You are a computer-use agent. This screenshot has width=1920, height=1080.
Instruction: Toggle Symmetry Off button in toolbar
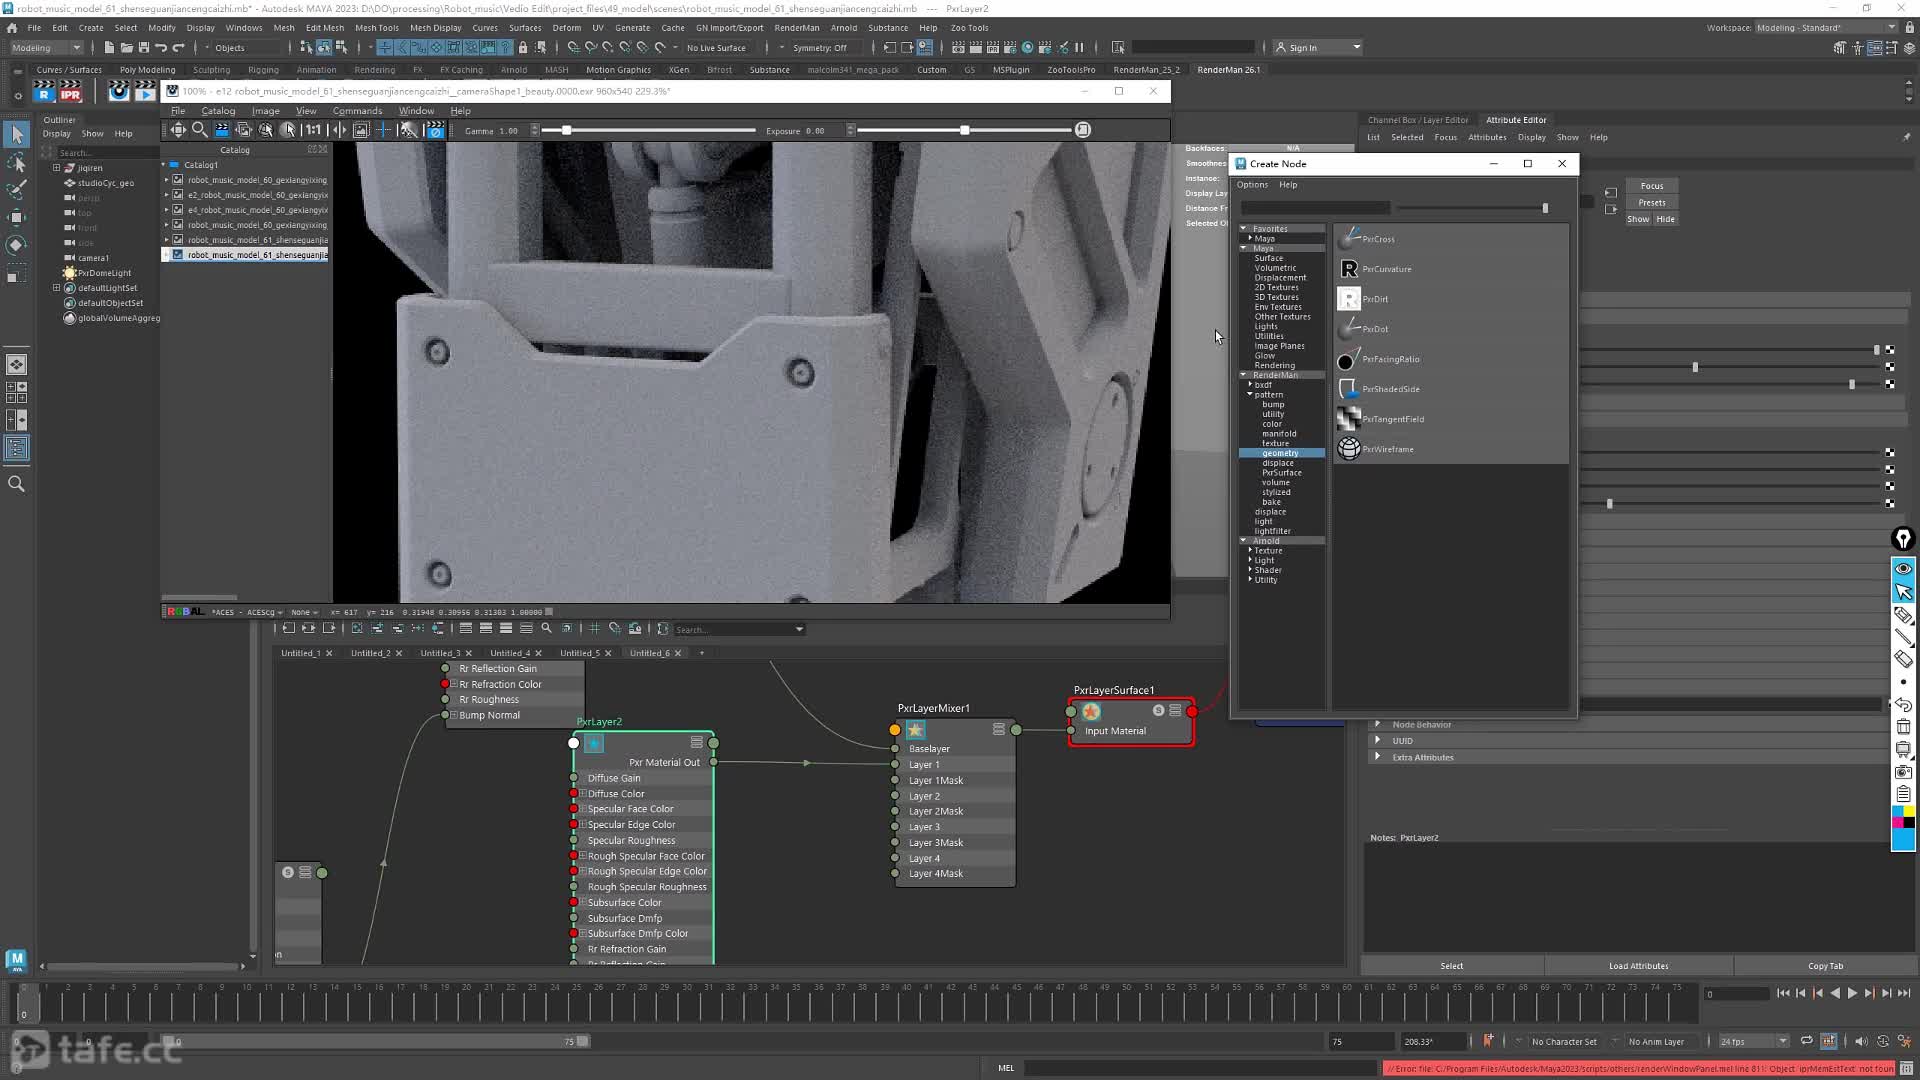click(822, 49)
